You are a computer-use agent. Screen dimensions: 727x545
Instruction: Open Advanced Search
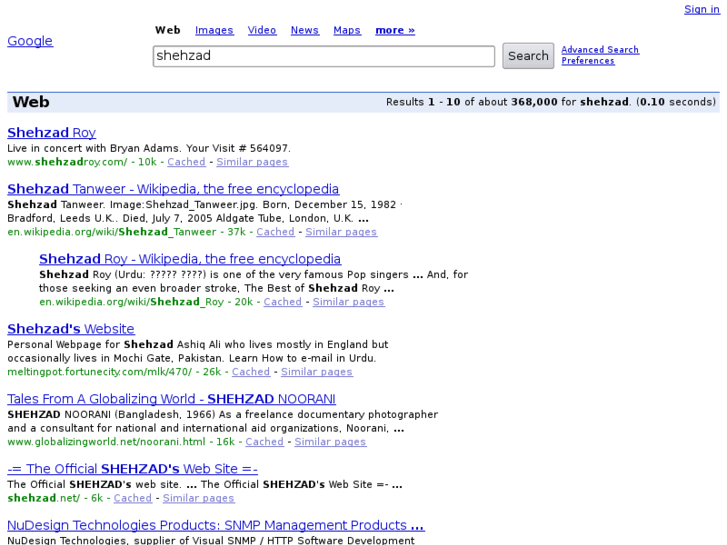pyautogui.click(x=600, y=50)
